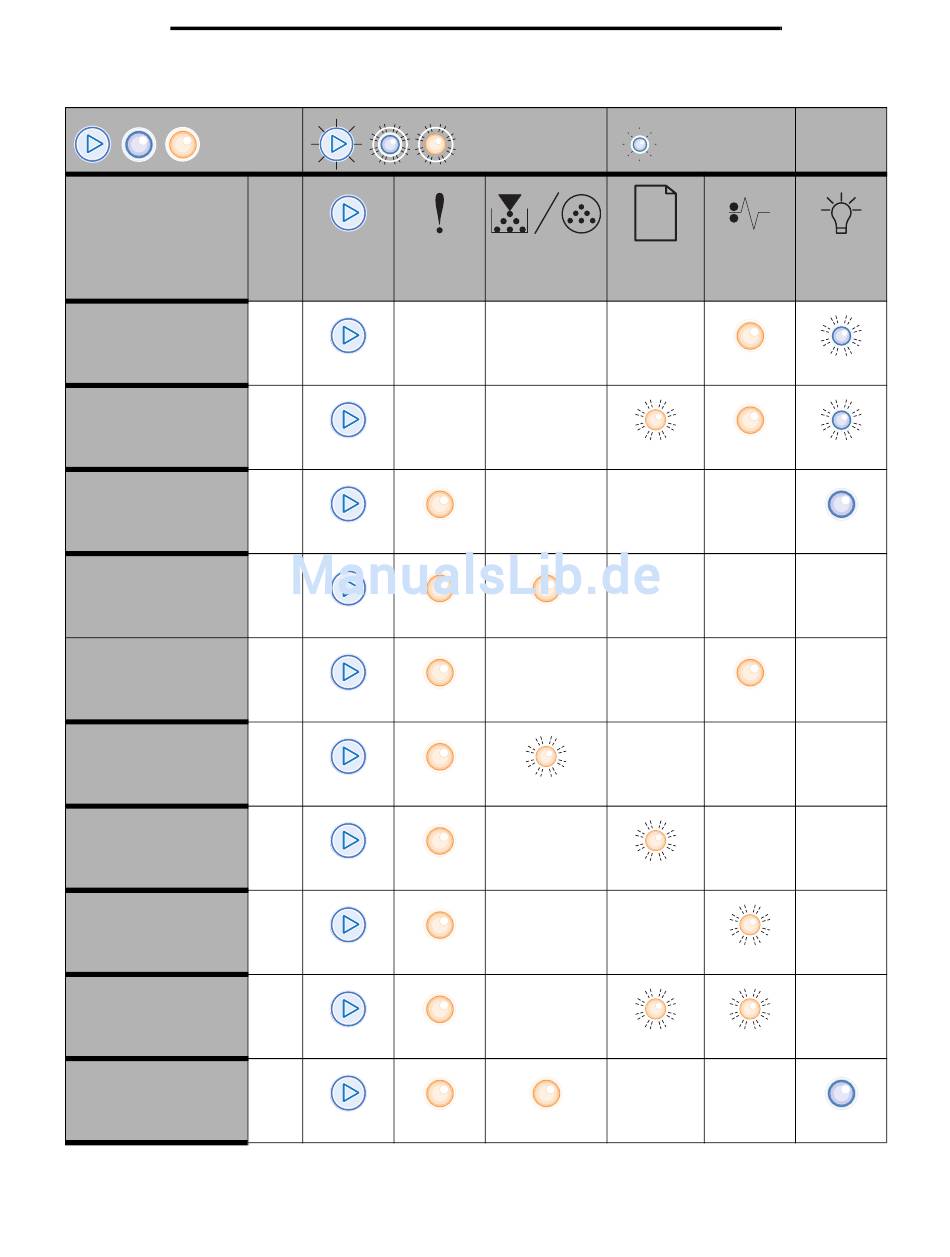Select the solid blue light in top-left legend
Image resolution: width=950 pixels, height=1257 pixels.
[139, 144]
